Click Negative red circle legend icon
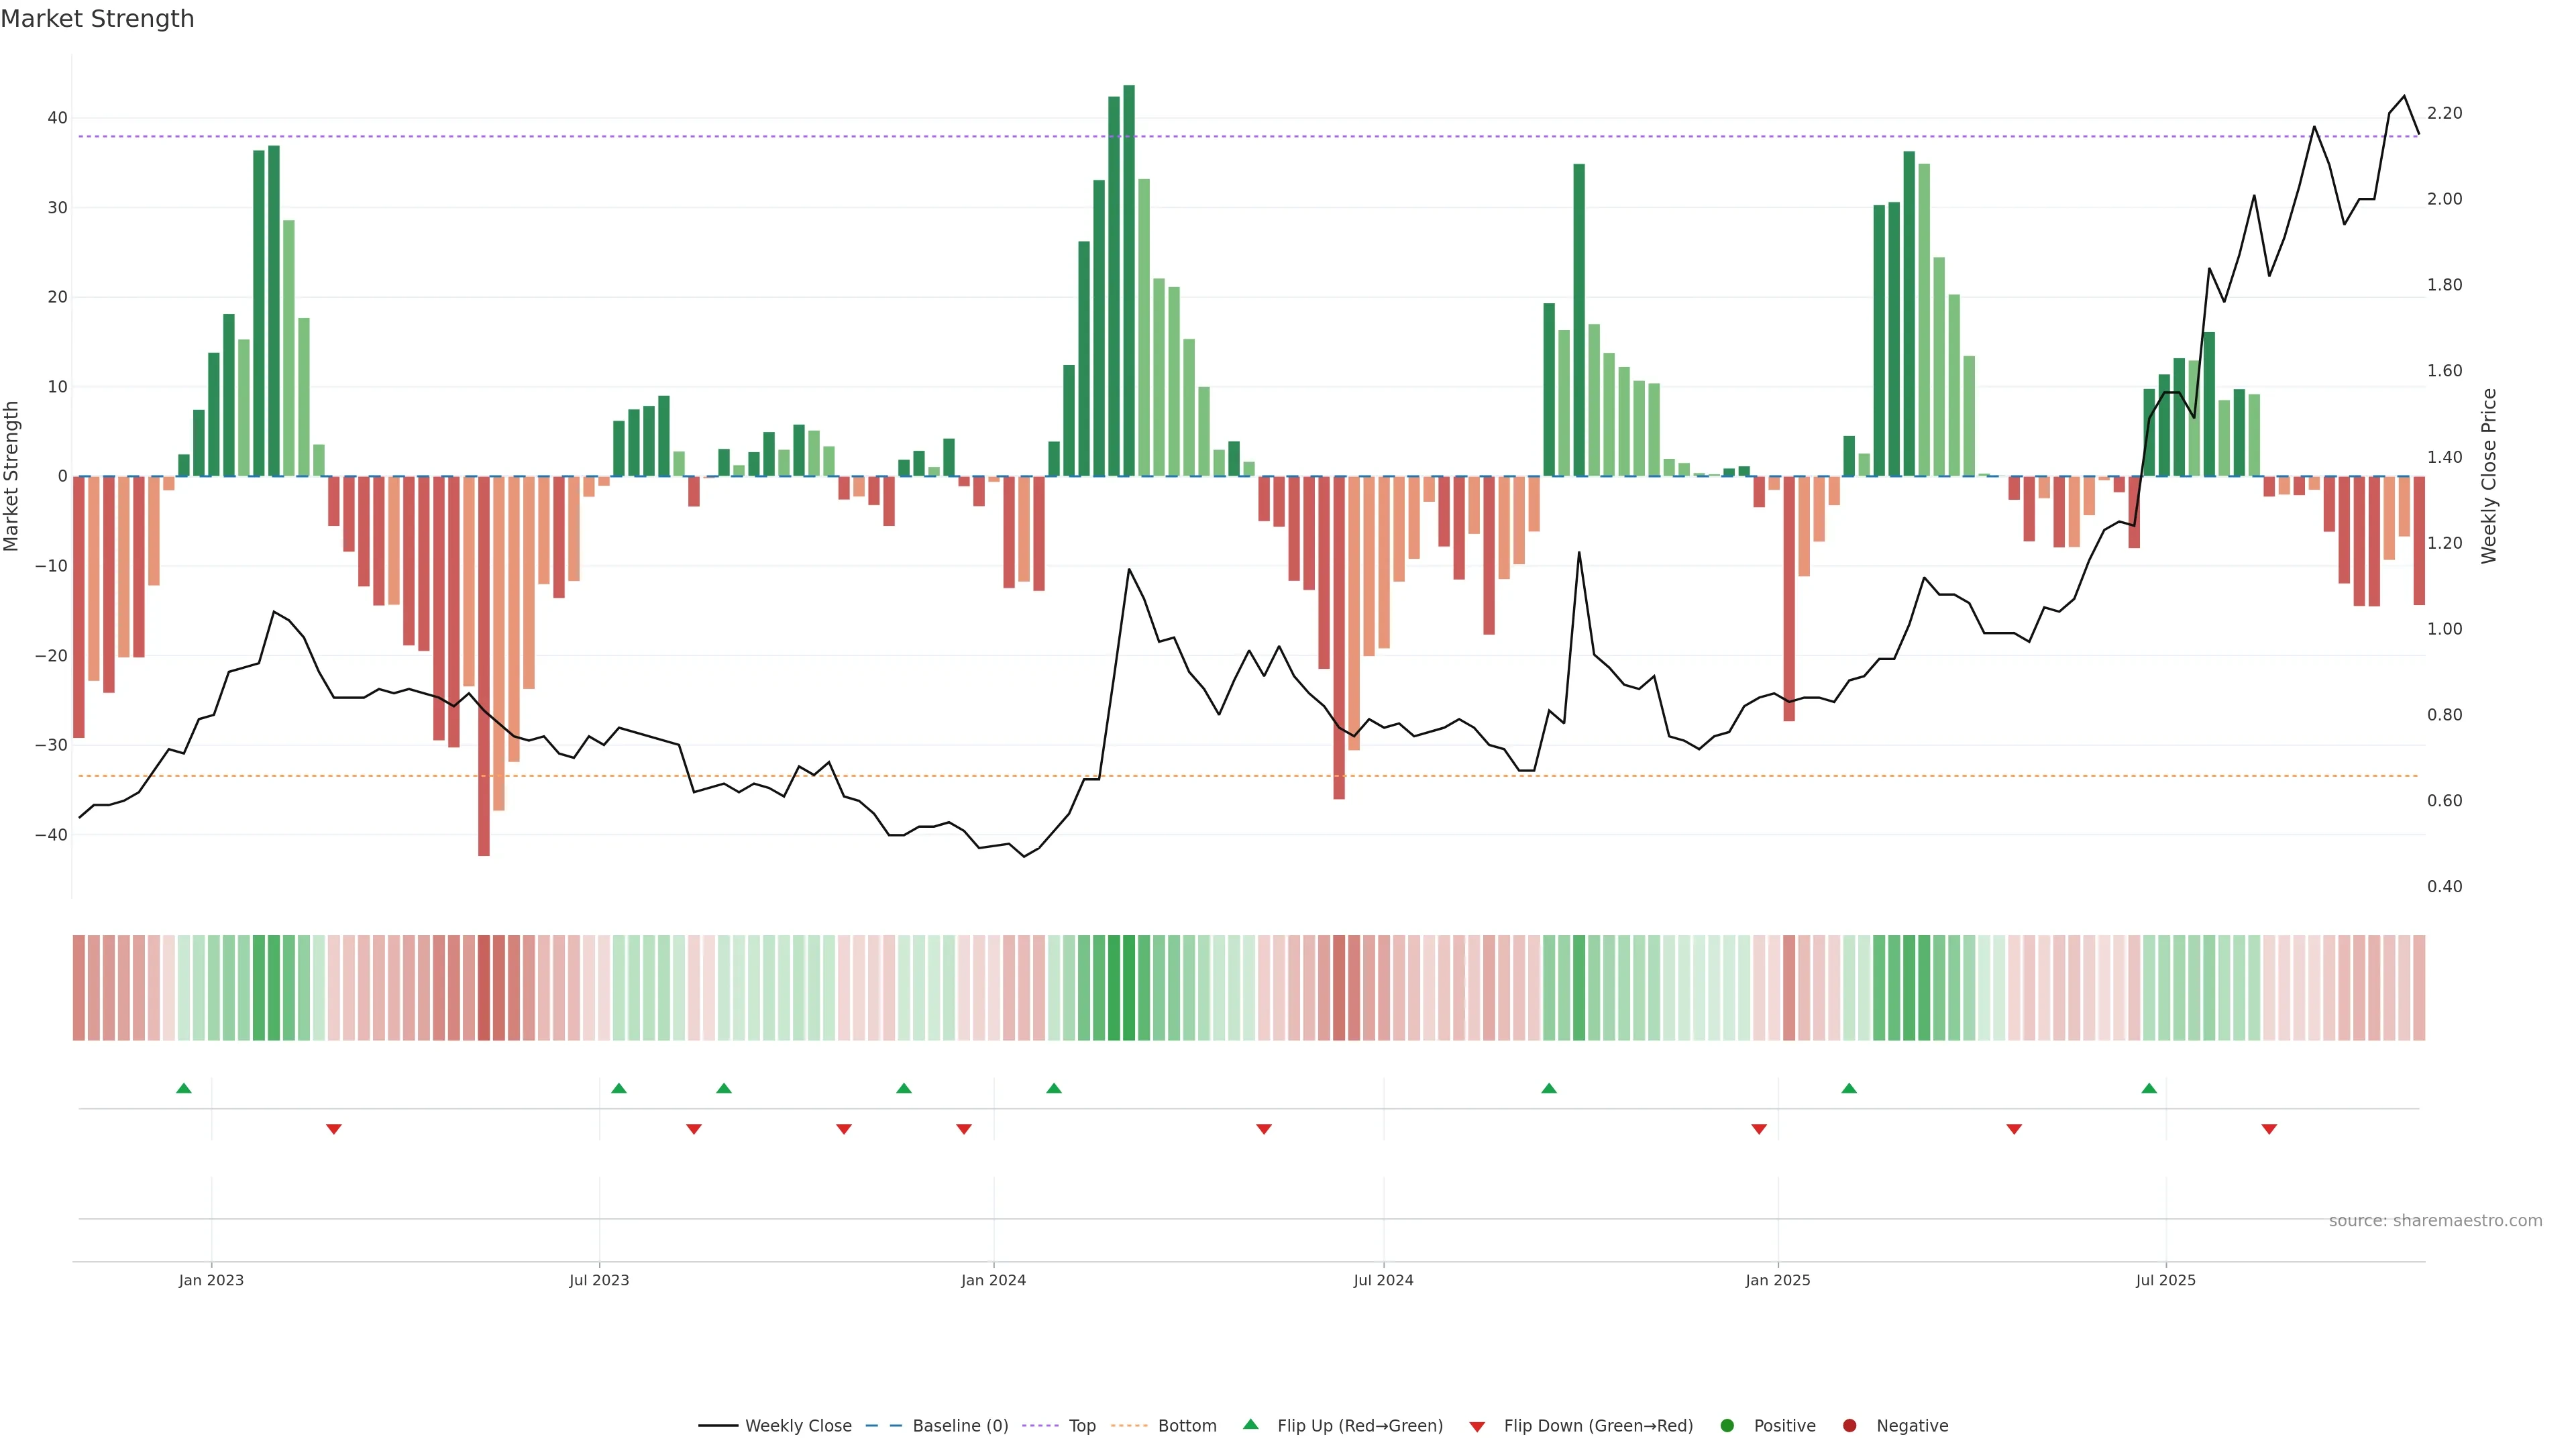This screenshot has width=2576, height=1449. [1849, 1426]
